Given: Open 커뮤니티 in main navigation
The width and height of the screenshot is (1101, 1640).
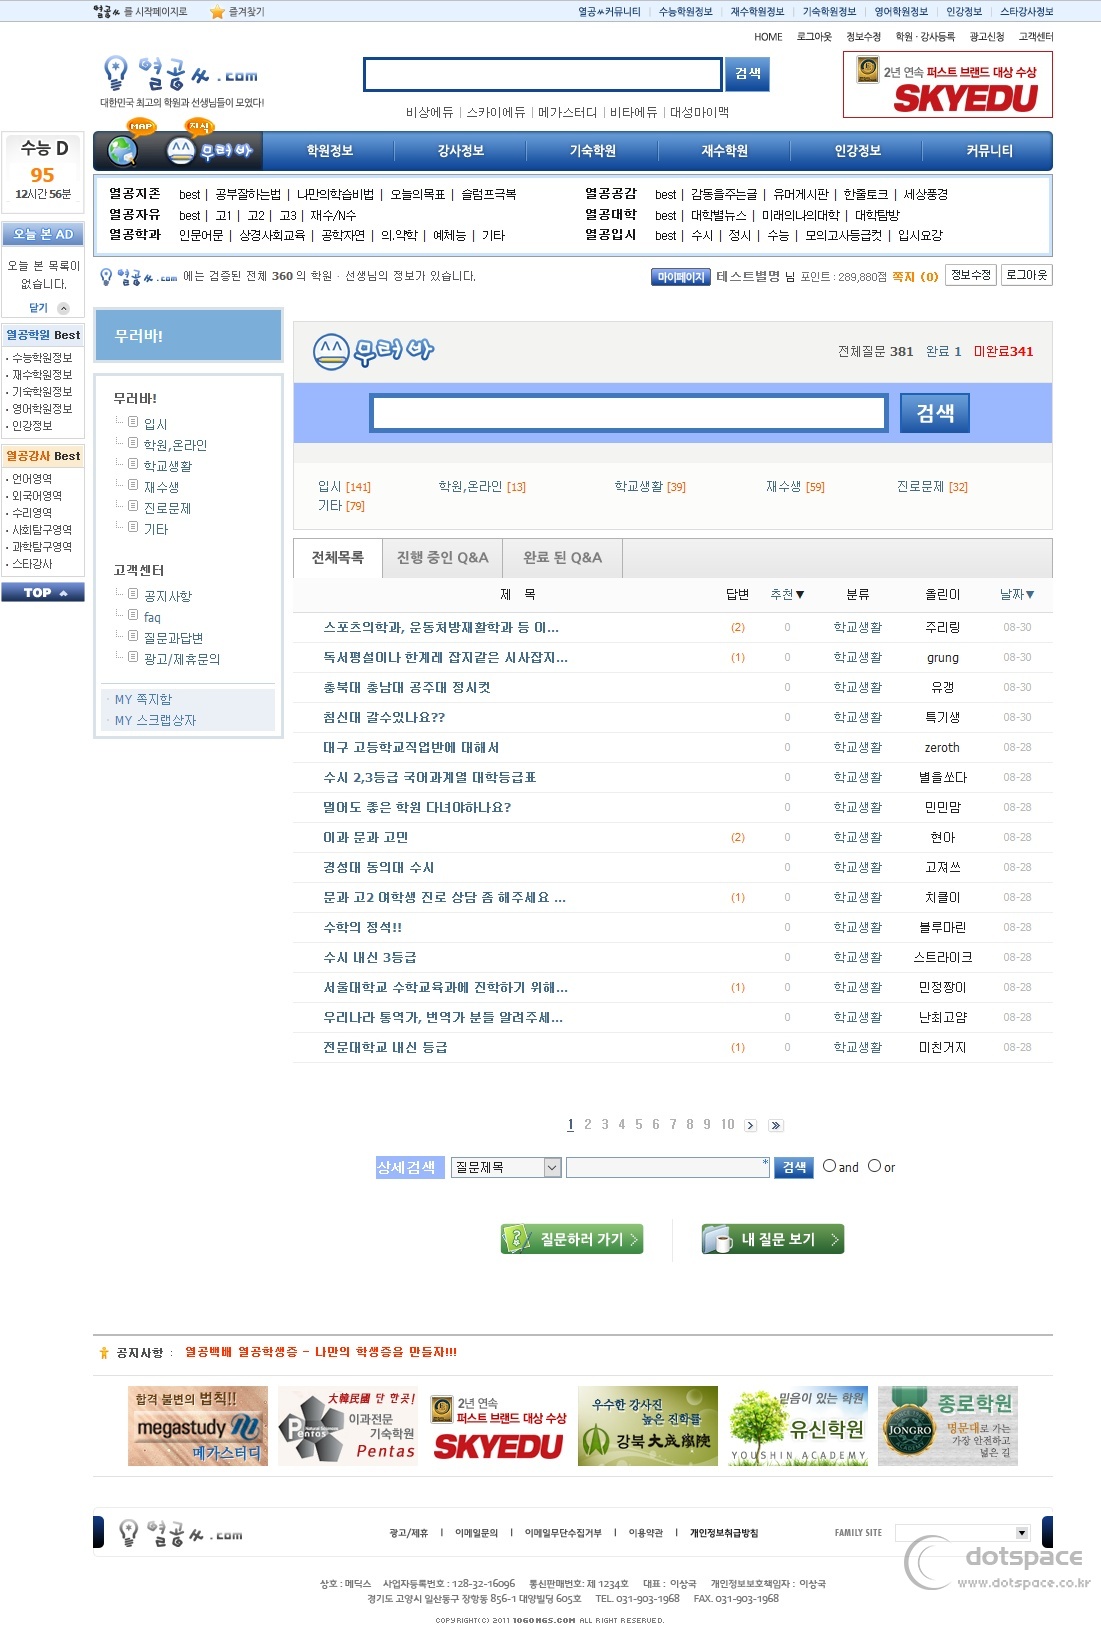Looking at the screenshot, I should pos(989,151).
